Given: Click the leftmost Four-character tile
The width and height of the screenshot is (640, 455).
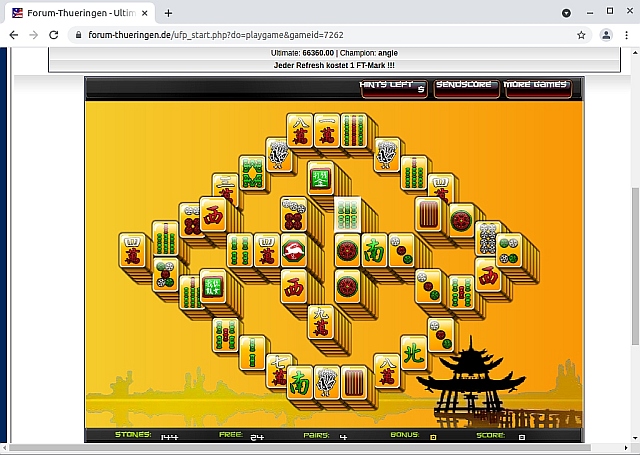Looking at the screenshot, I should click(132, 250).
